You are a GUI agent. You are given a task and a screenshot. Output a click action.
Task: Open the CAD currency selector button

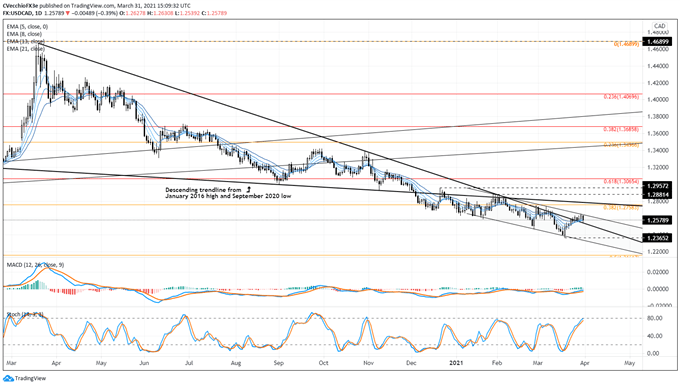660,26
